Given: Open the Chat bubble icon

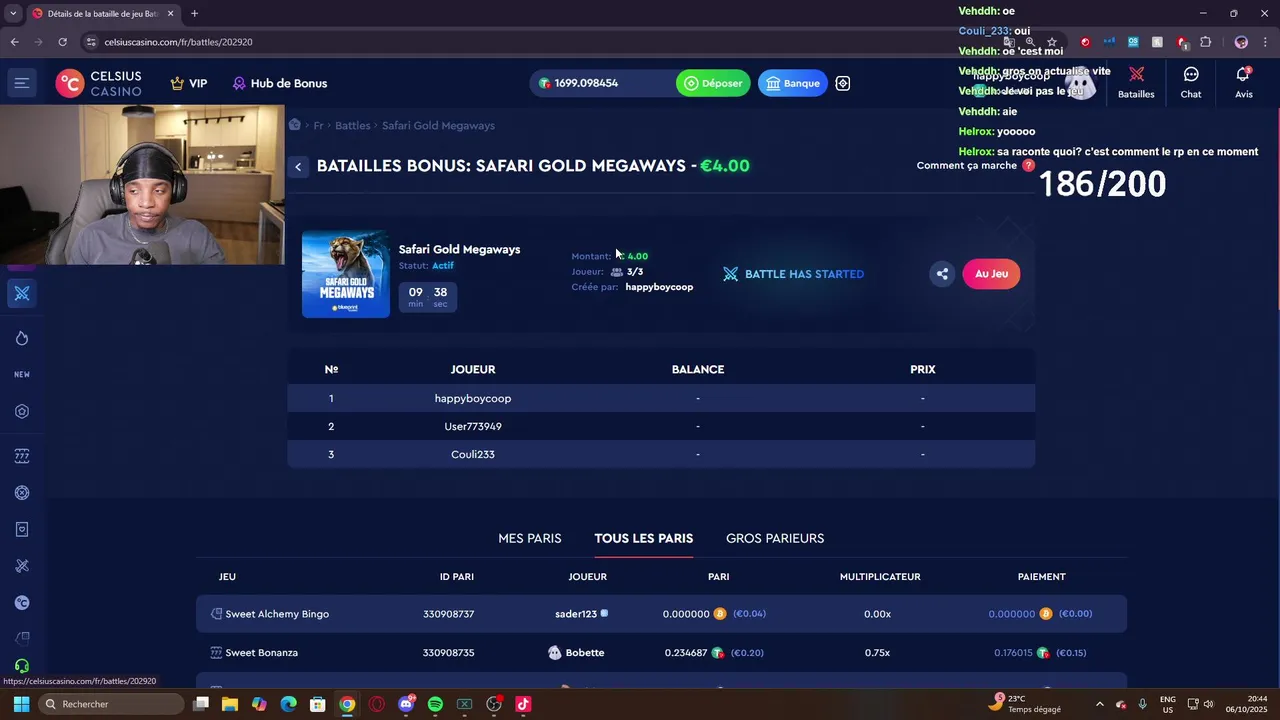Looking at the screenshot, I should pyautogui.click(x=1191, y=82).
